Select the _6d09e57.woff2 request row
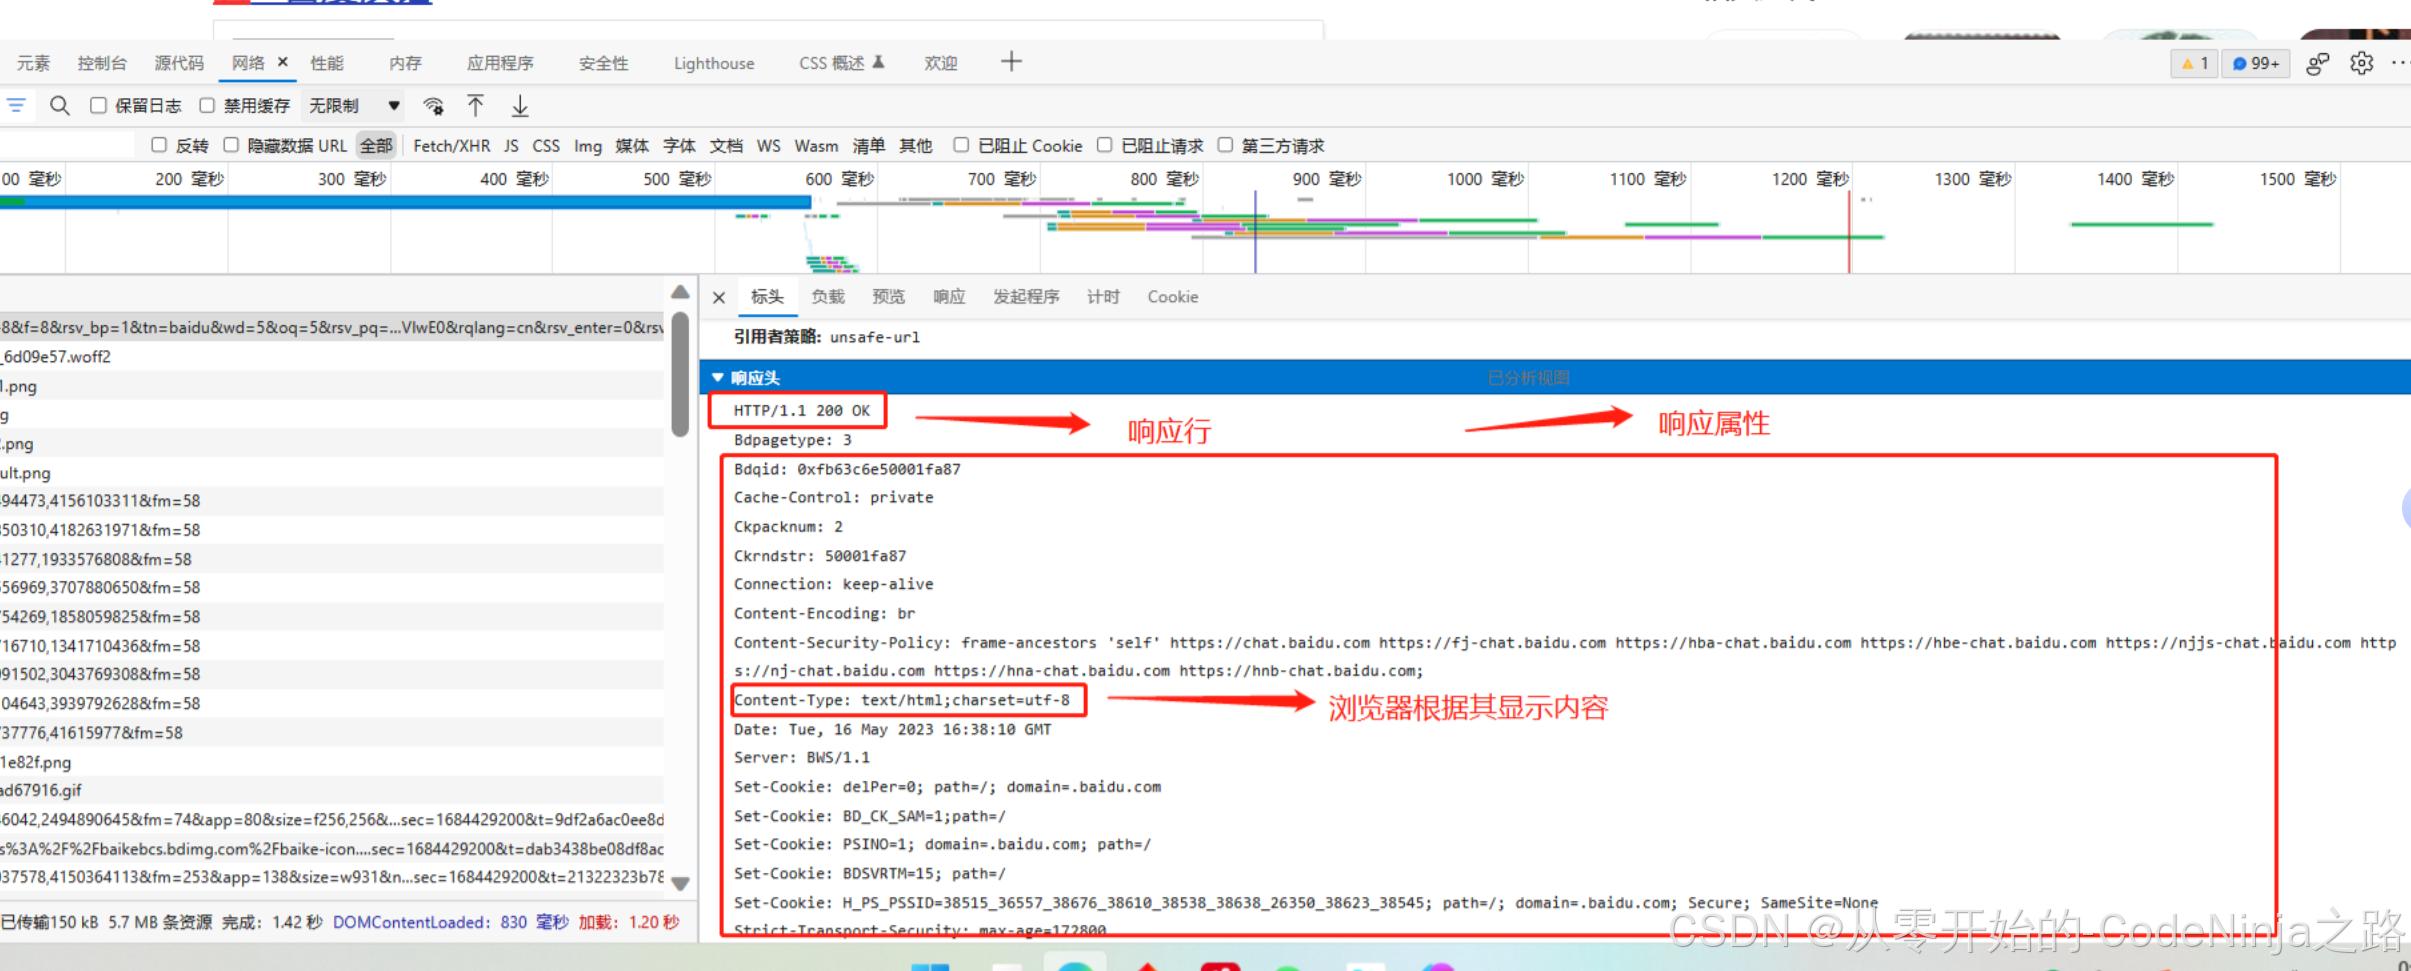This screenshot has height=971, width=2411. coord(332,357)
